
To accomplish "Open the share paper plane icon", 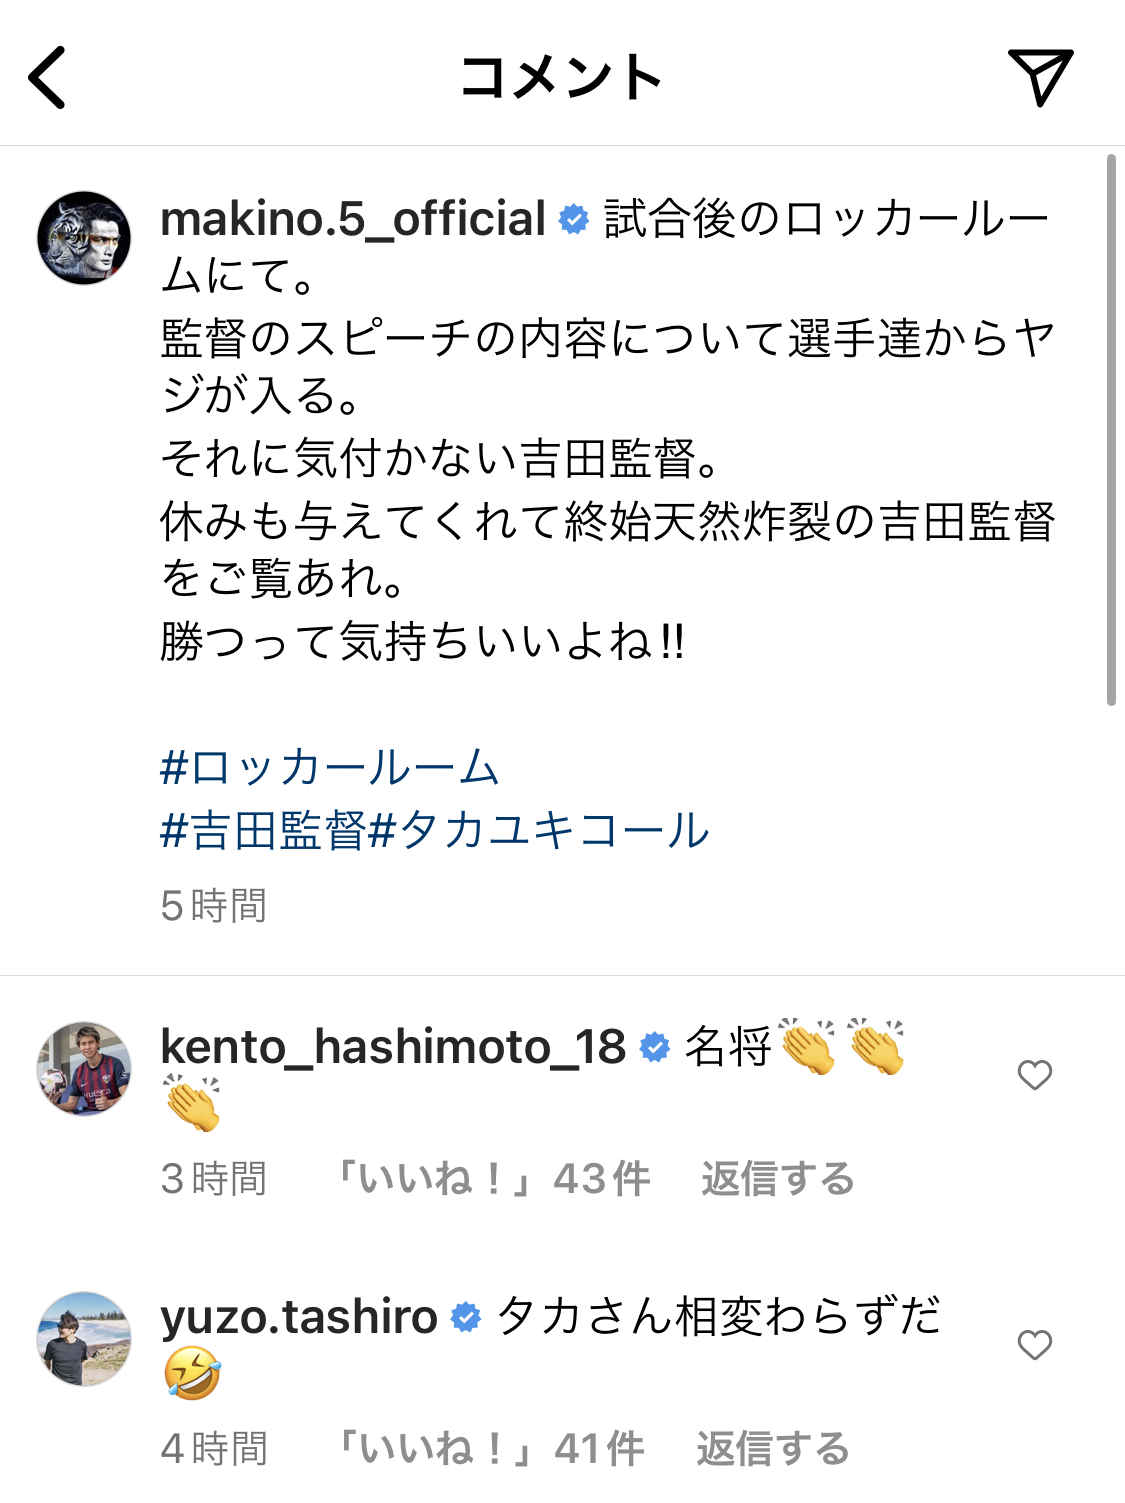I will point(1040,76).
